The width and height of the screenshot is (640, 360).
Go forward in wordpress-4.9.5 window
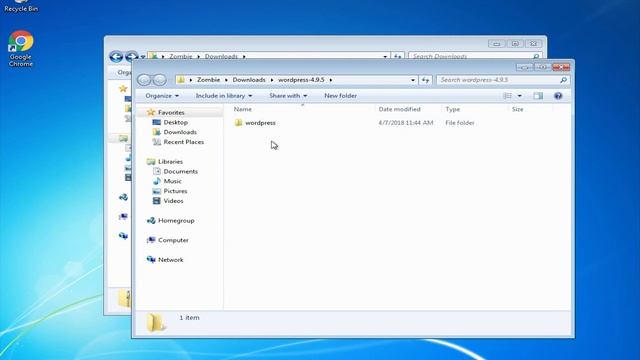[160, 80]
